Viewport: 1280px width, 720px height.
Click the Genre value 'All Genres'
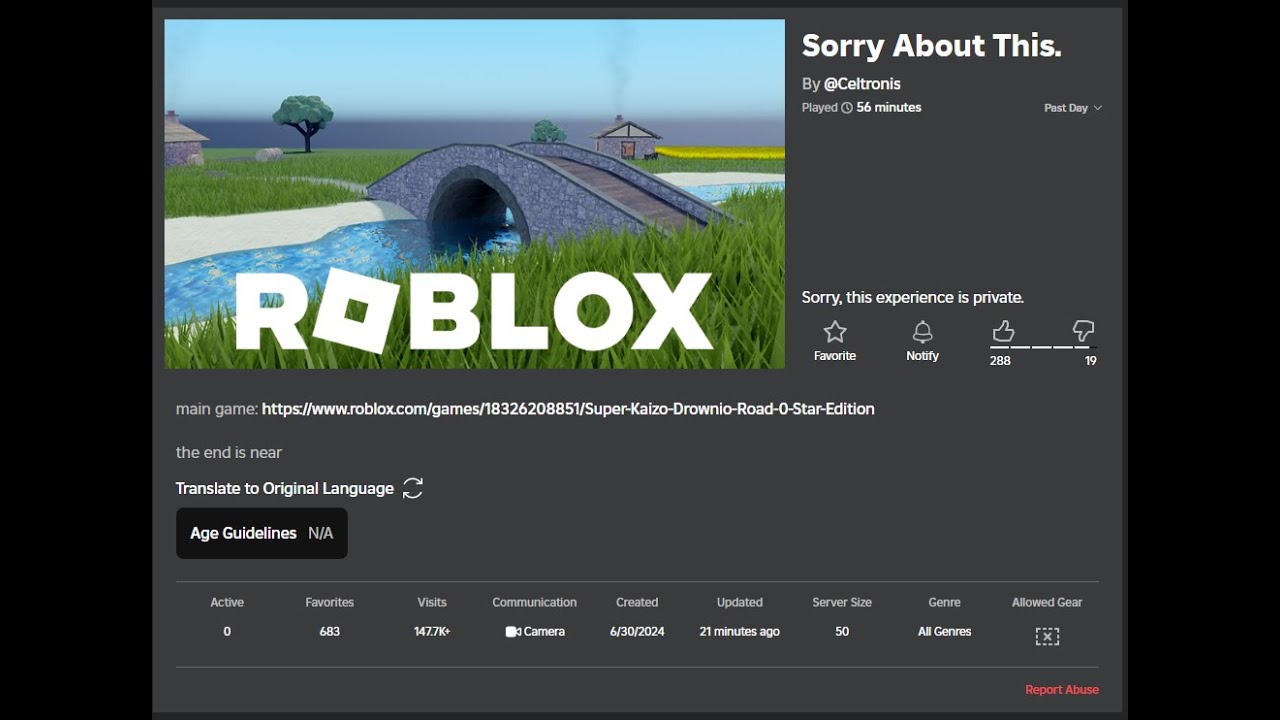pos(945,632)
